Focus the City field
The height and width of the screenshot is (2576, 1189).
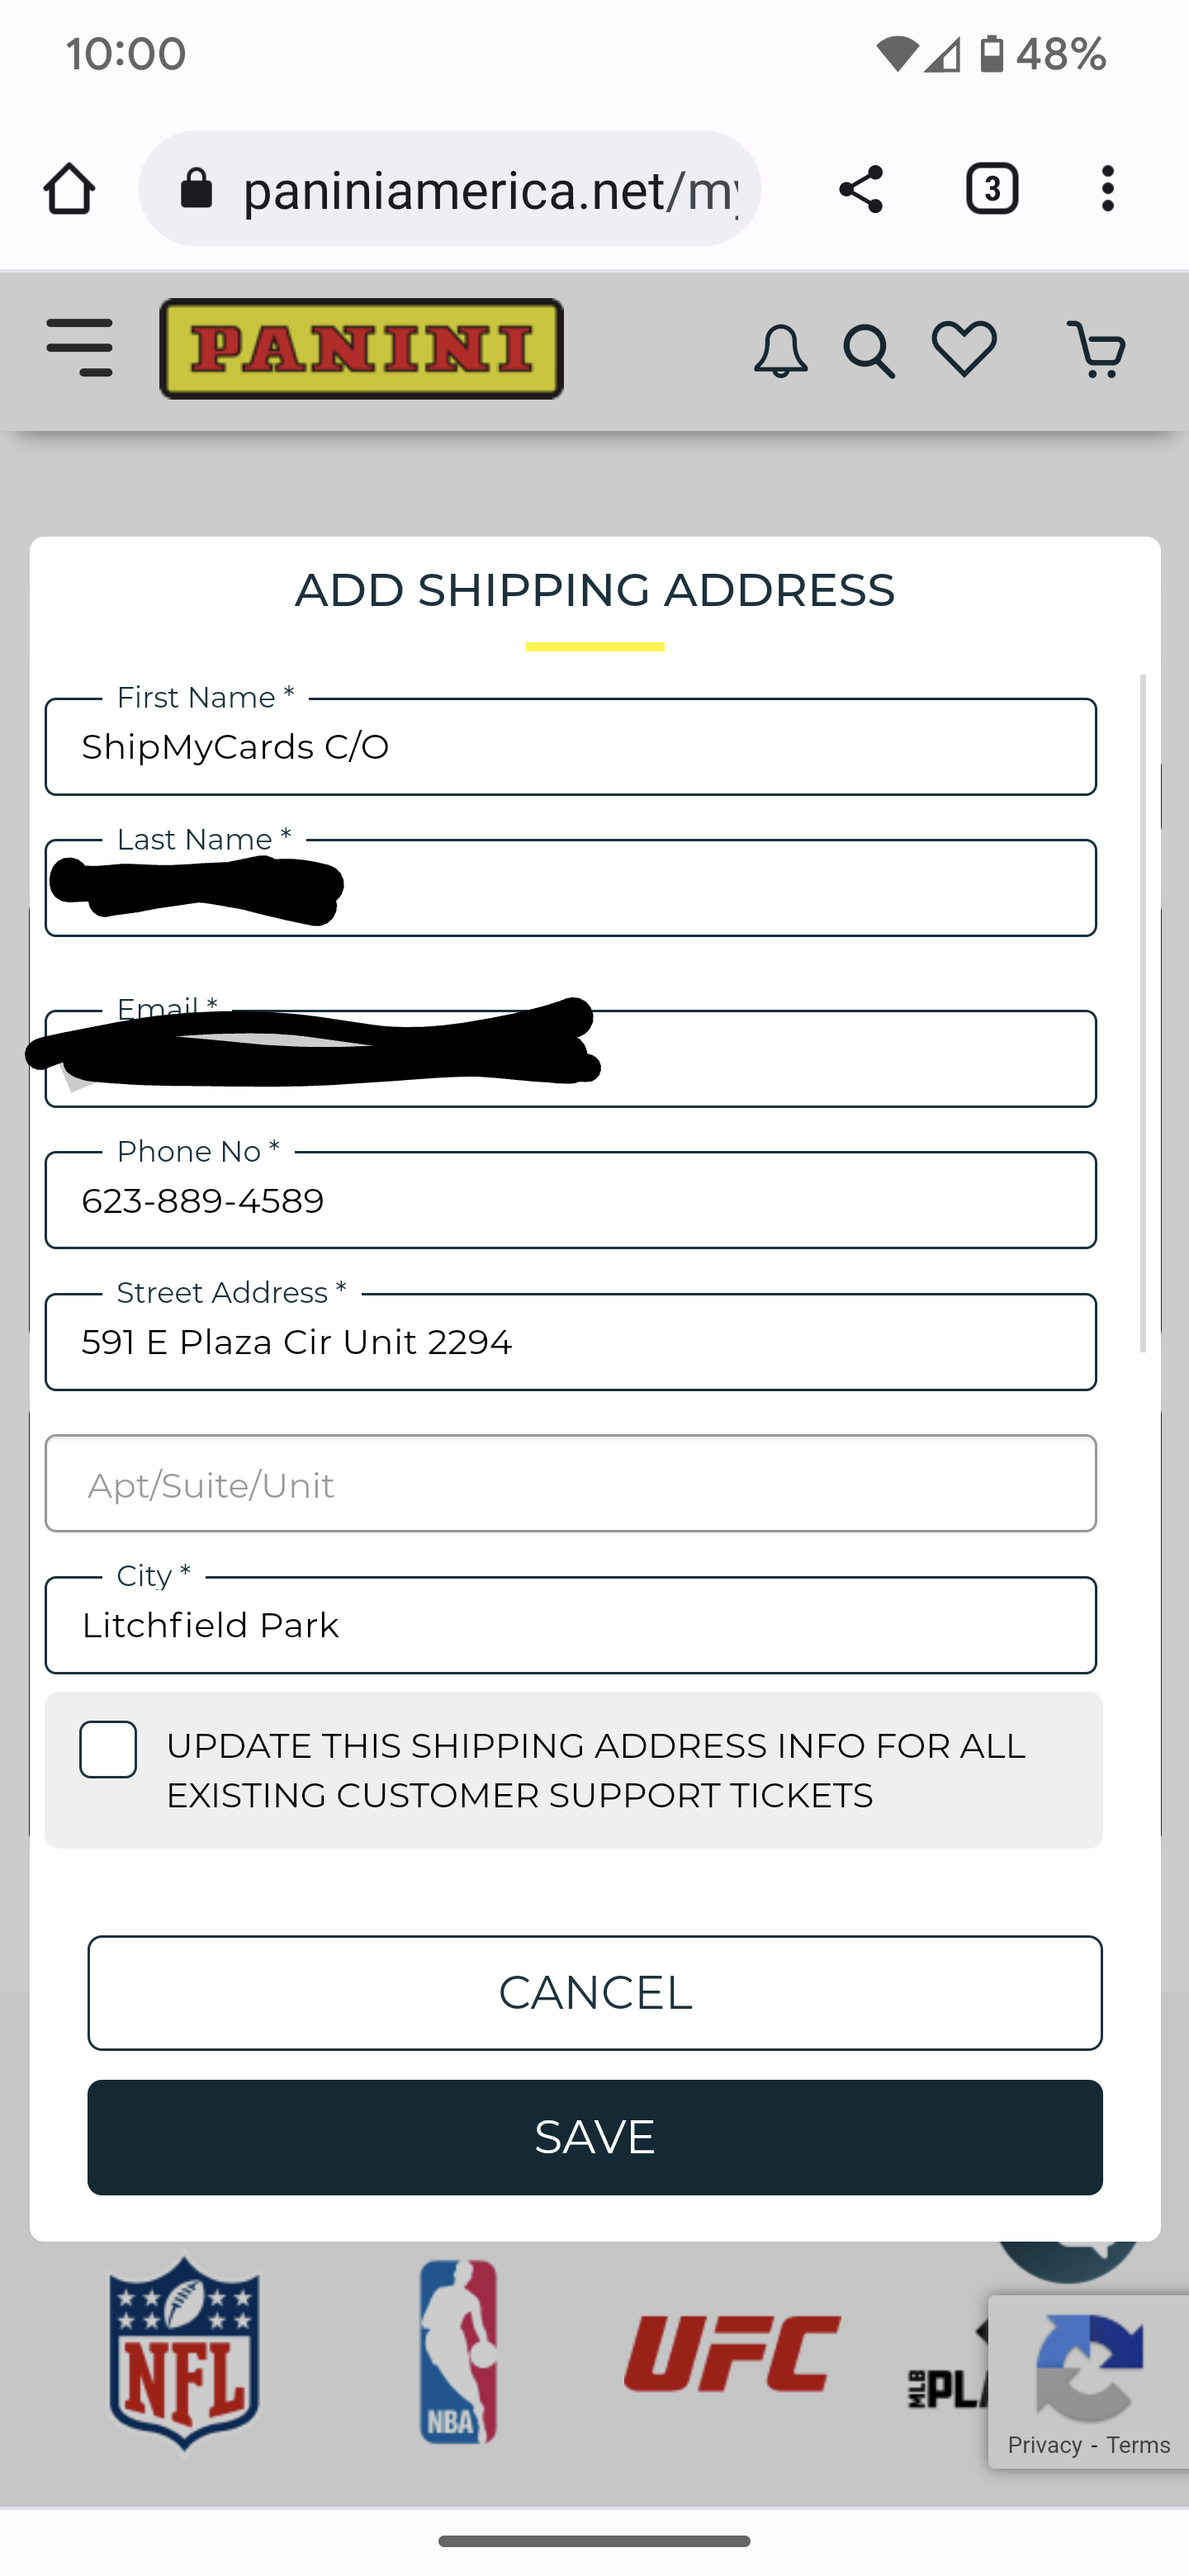click(571, 1625)
